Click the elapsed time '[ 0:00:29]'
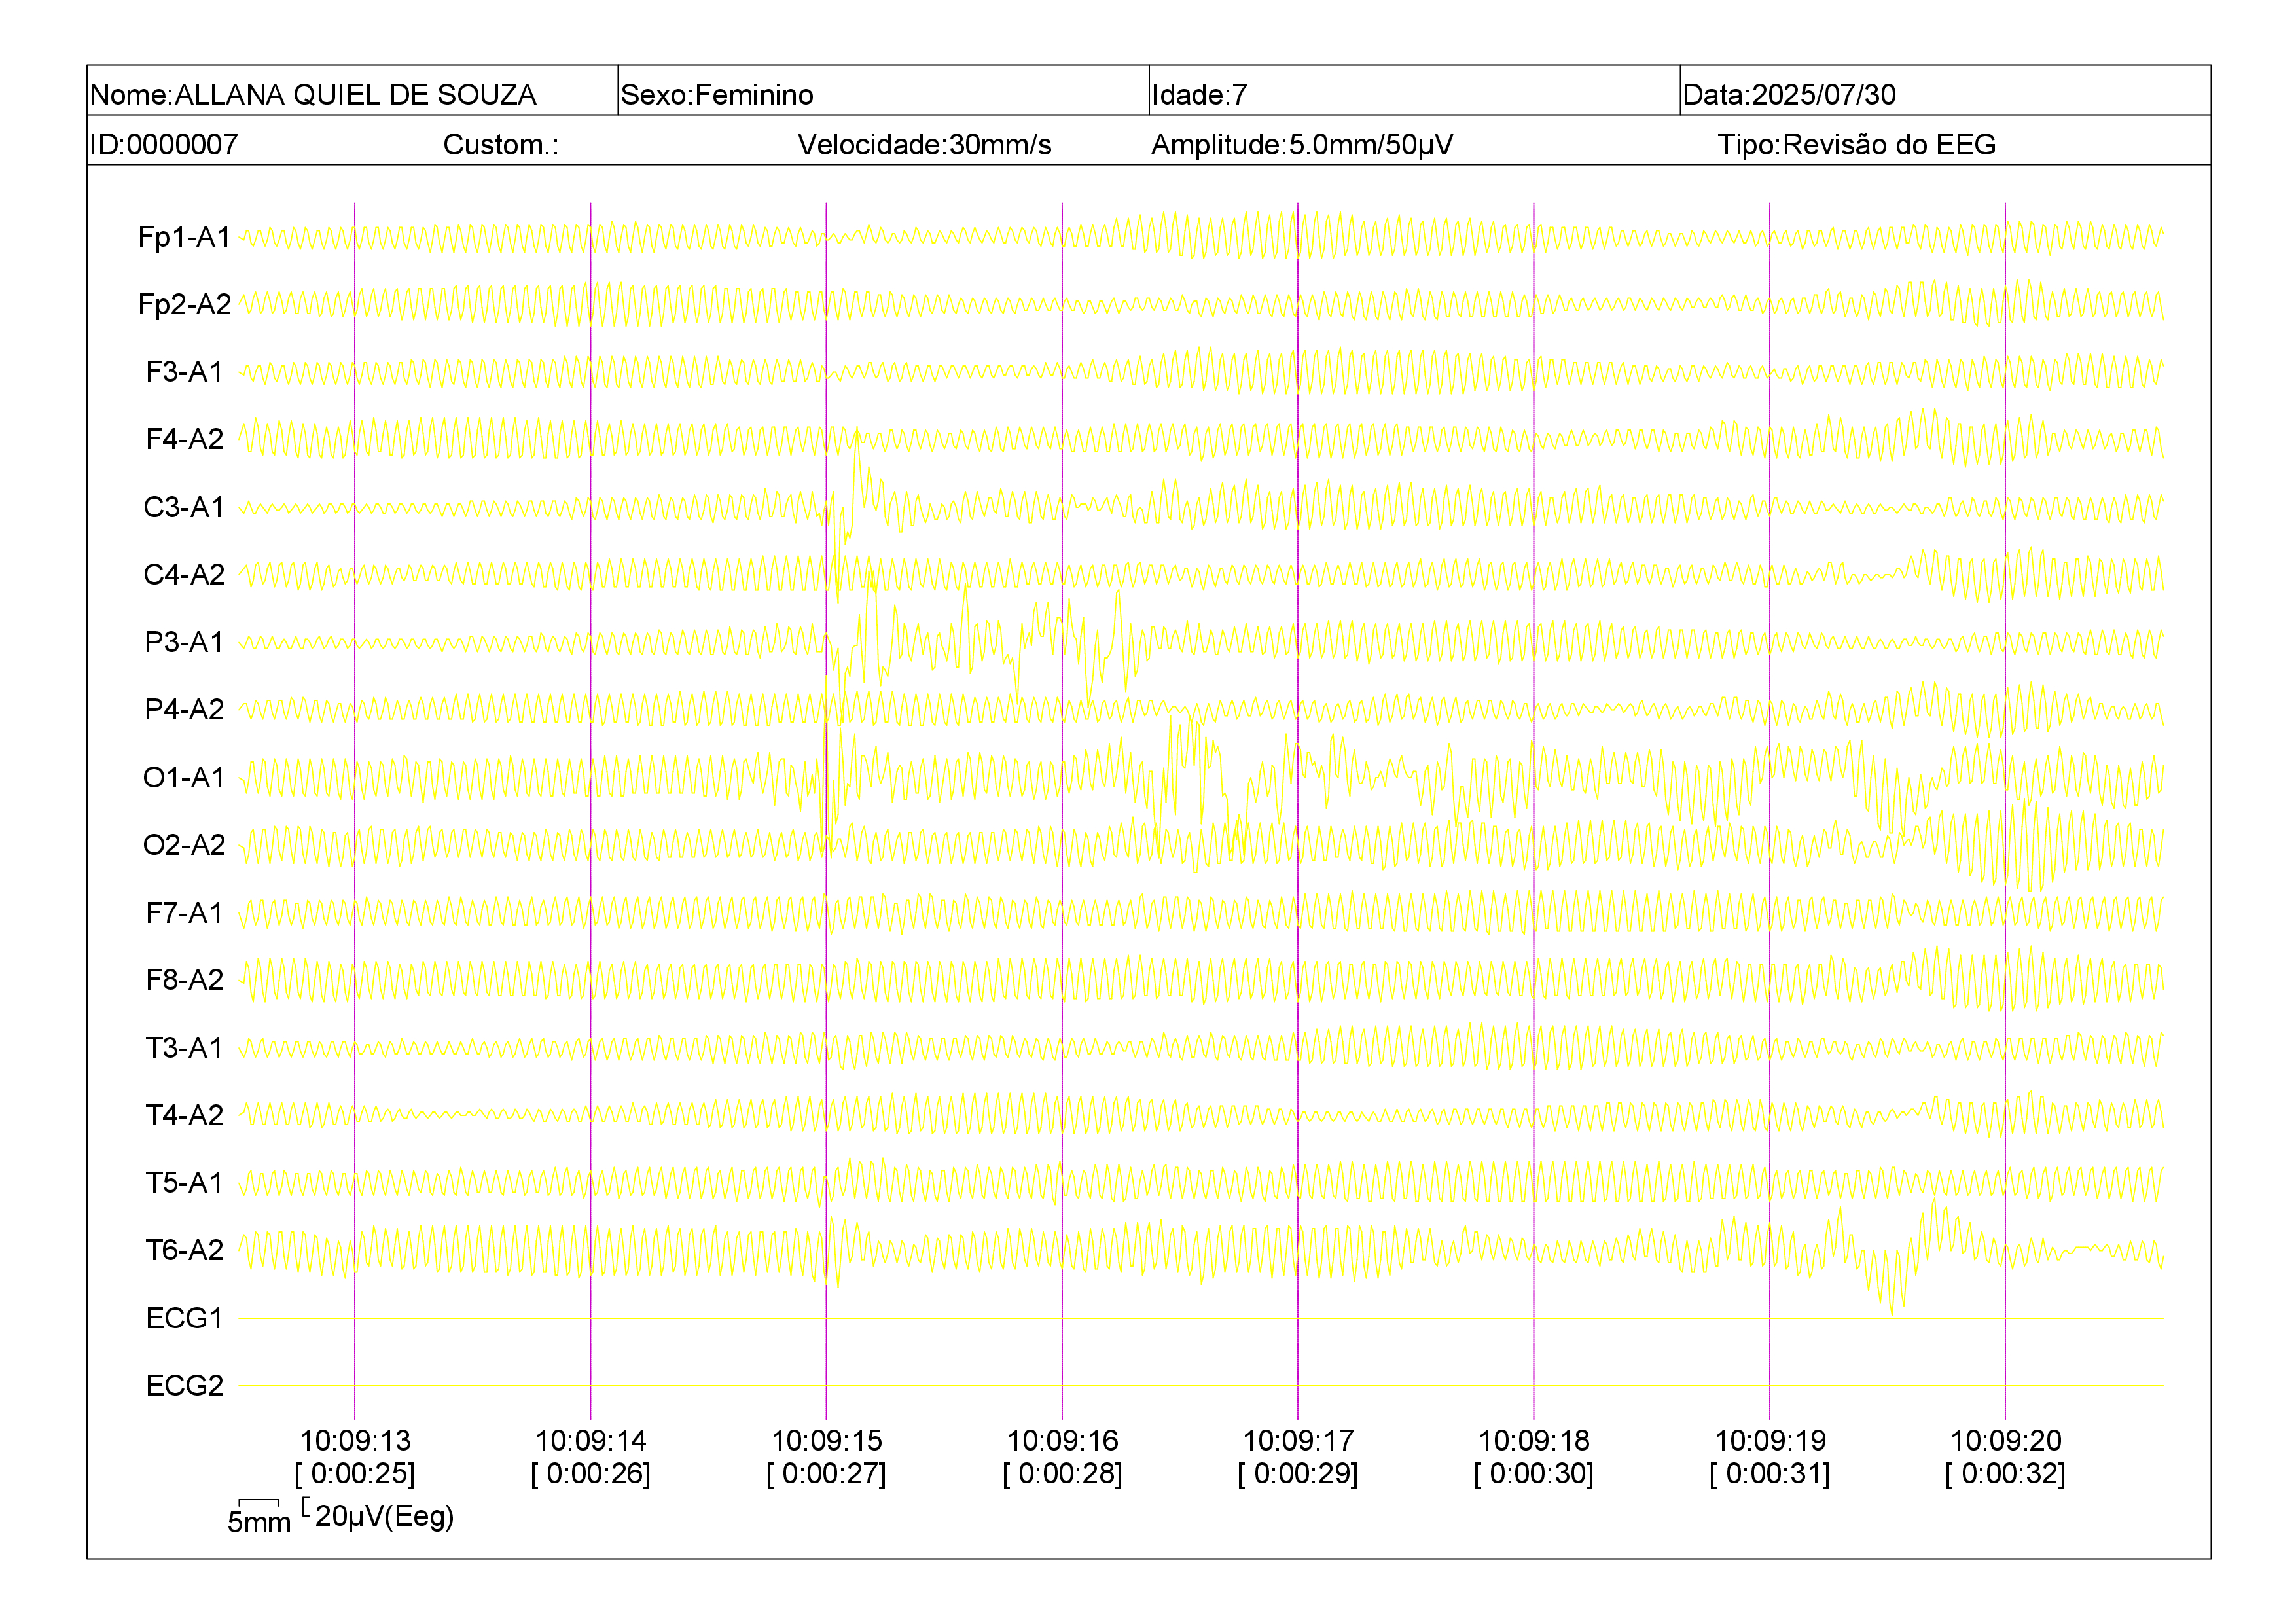Screen dimensions: 2296x1624 1298,1474
